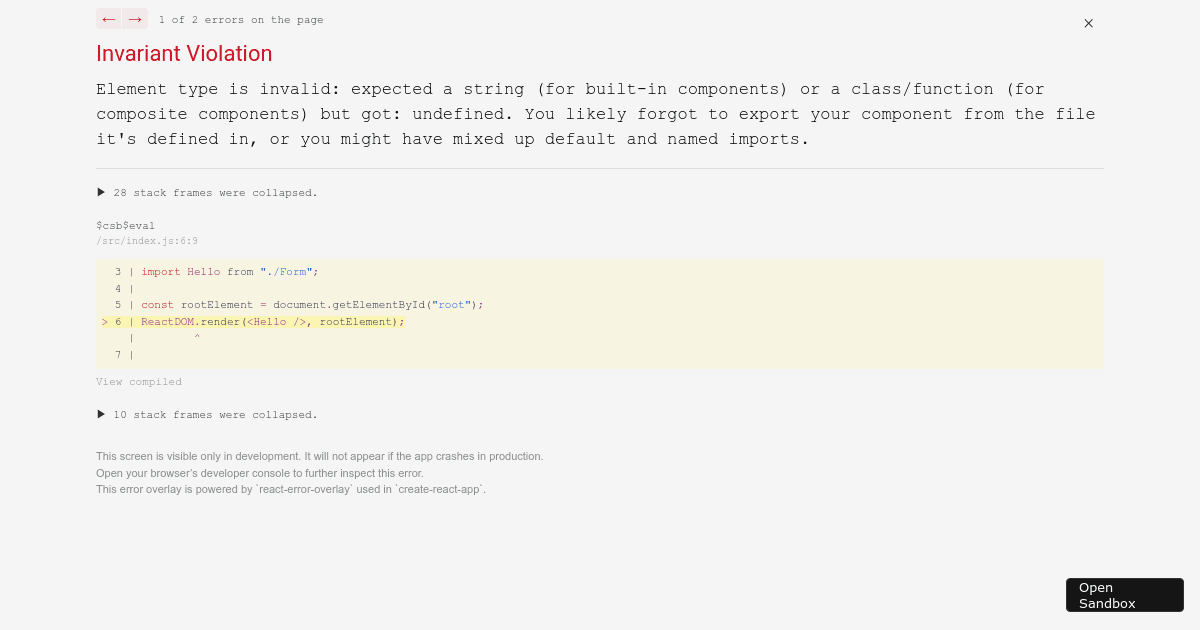
Task: Click the create-react-app footer mention
Action: pos(439,489)
